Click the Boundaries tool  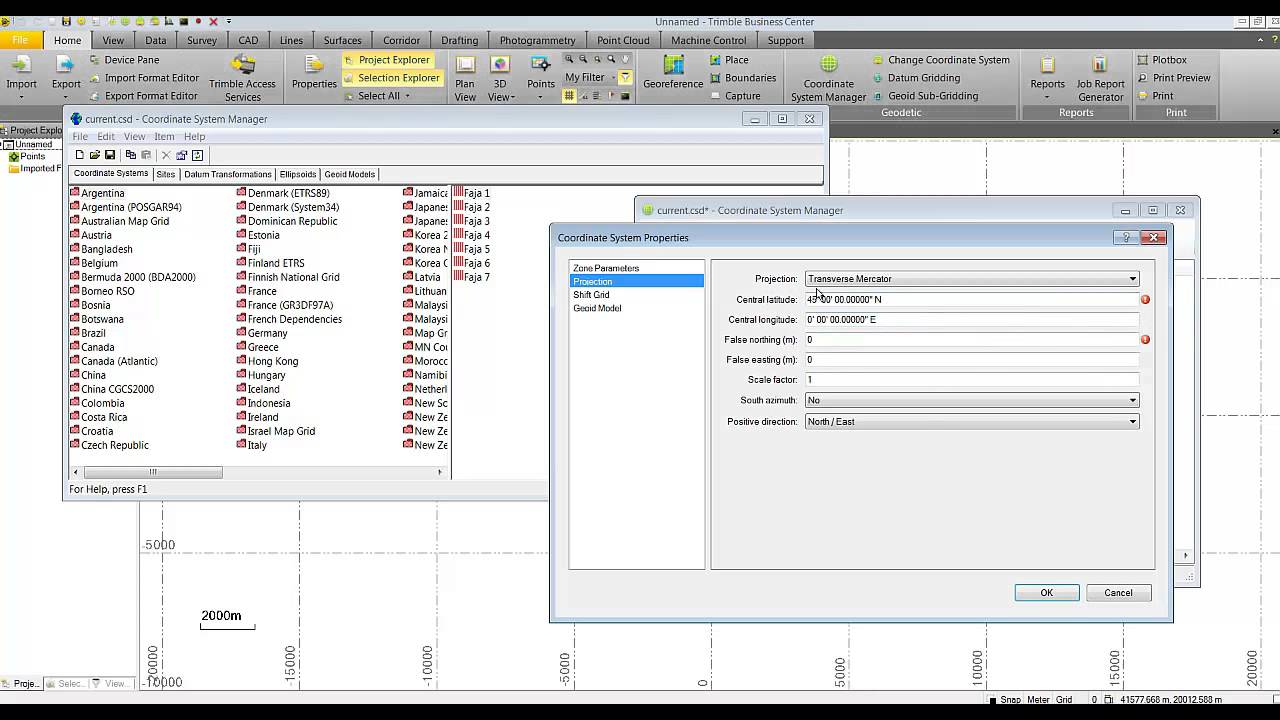[742, 78]
